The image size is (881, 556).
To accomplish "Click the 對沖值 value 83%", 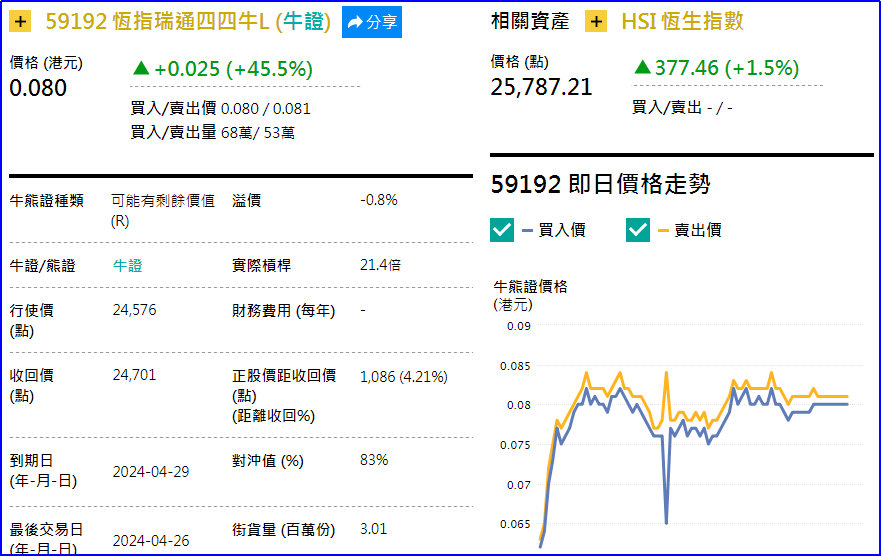I will [374, 460].
